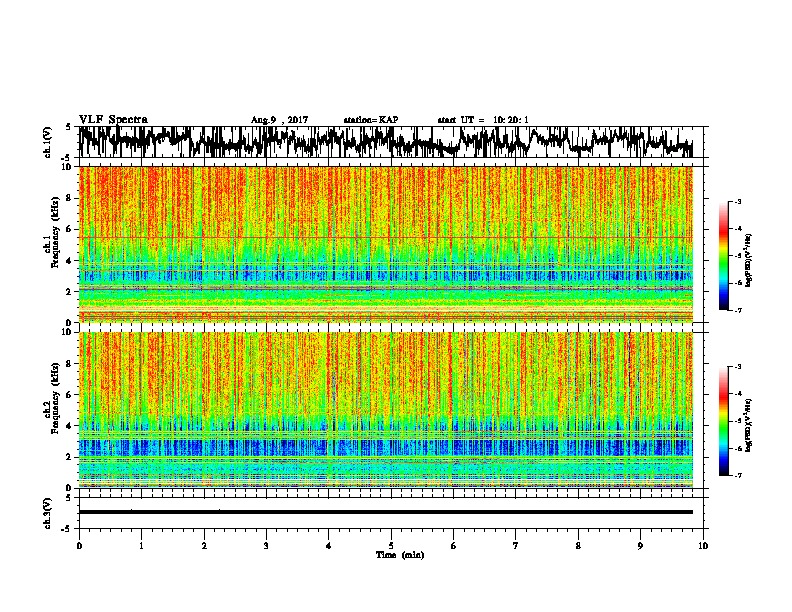Click the "station=KAP" header label

click(371, 120)
